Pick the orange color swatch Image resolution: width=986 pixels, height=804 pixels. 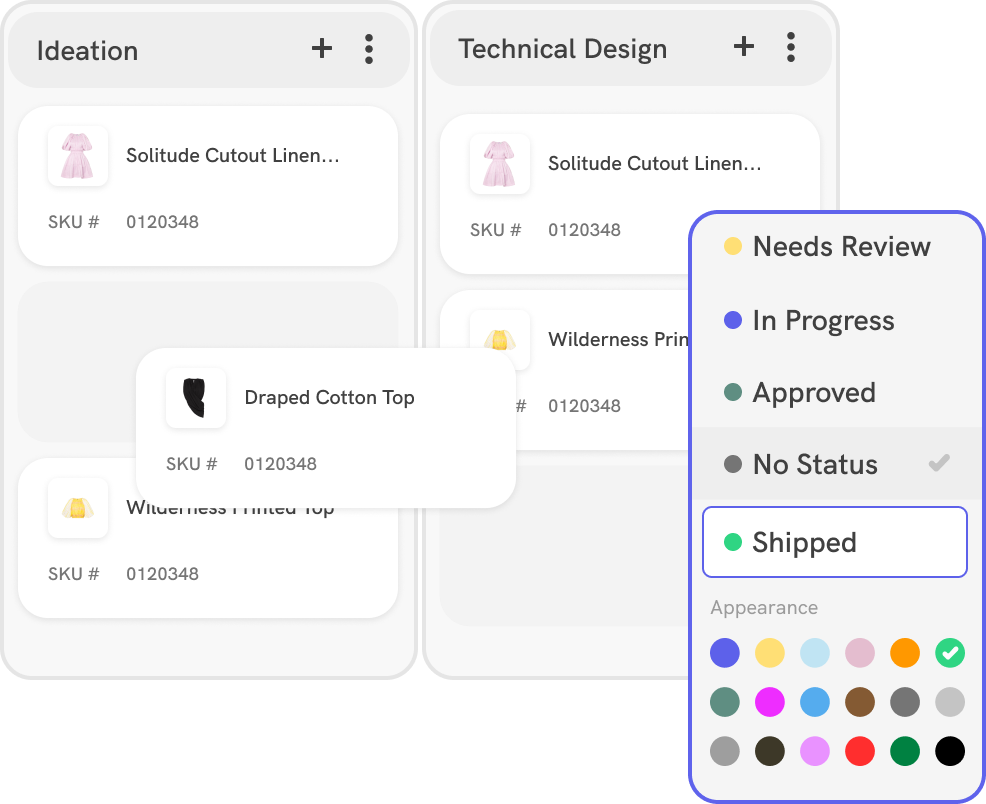(905, 653)
